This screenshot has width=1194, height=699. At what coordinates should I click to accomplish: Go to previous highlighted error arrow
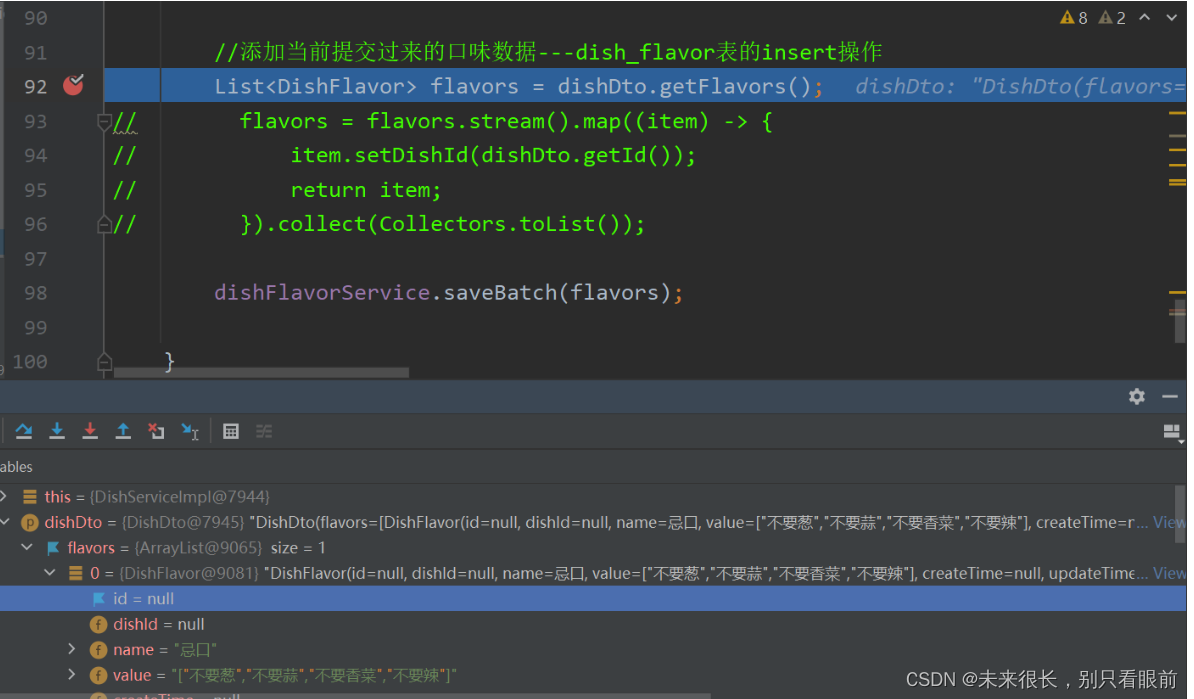1145,17
